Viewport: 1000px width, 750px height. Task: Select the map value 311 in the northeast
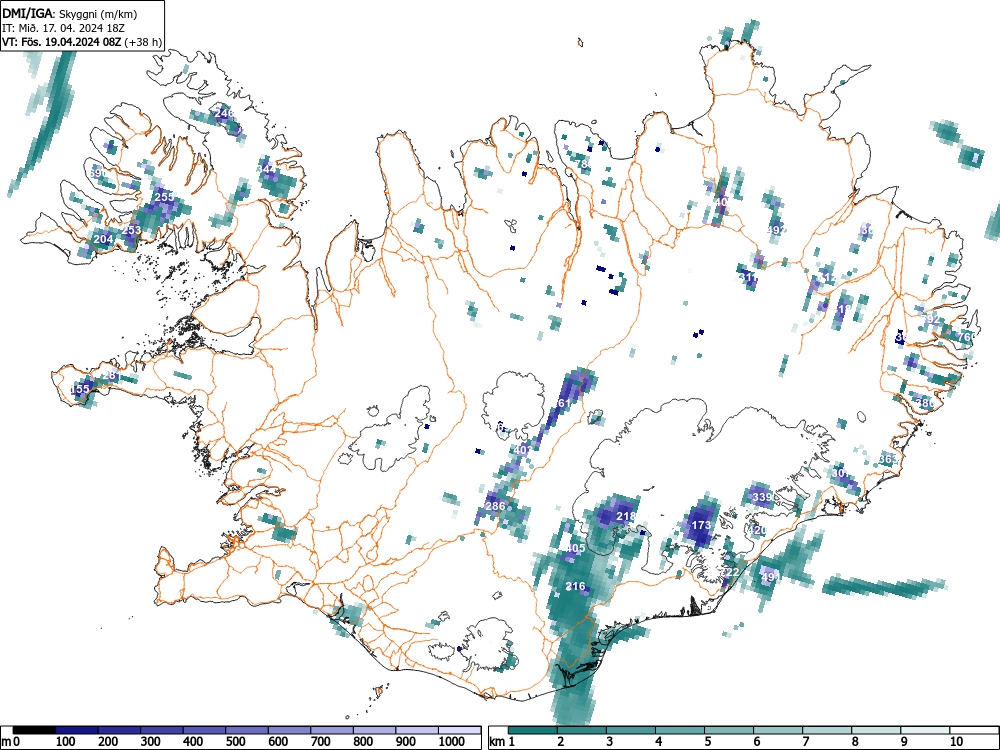749,277
